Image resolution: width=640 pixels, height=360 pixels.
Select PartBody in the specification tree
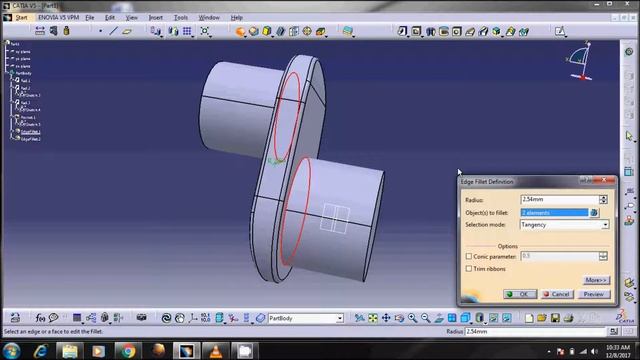click(x=23, y=73)
